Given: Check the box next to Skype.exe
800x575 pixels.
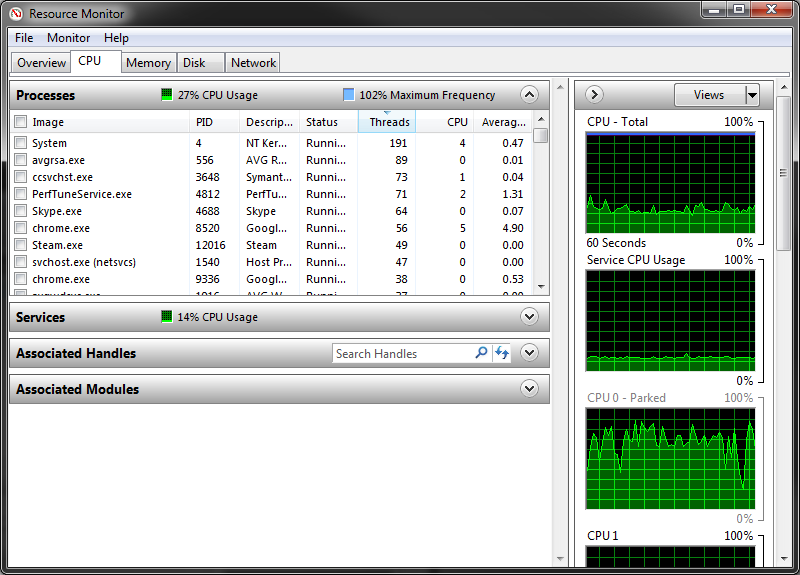Looking at the screenshot, I should pos(20,211).
